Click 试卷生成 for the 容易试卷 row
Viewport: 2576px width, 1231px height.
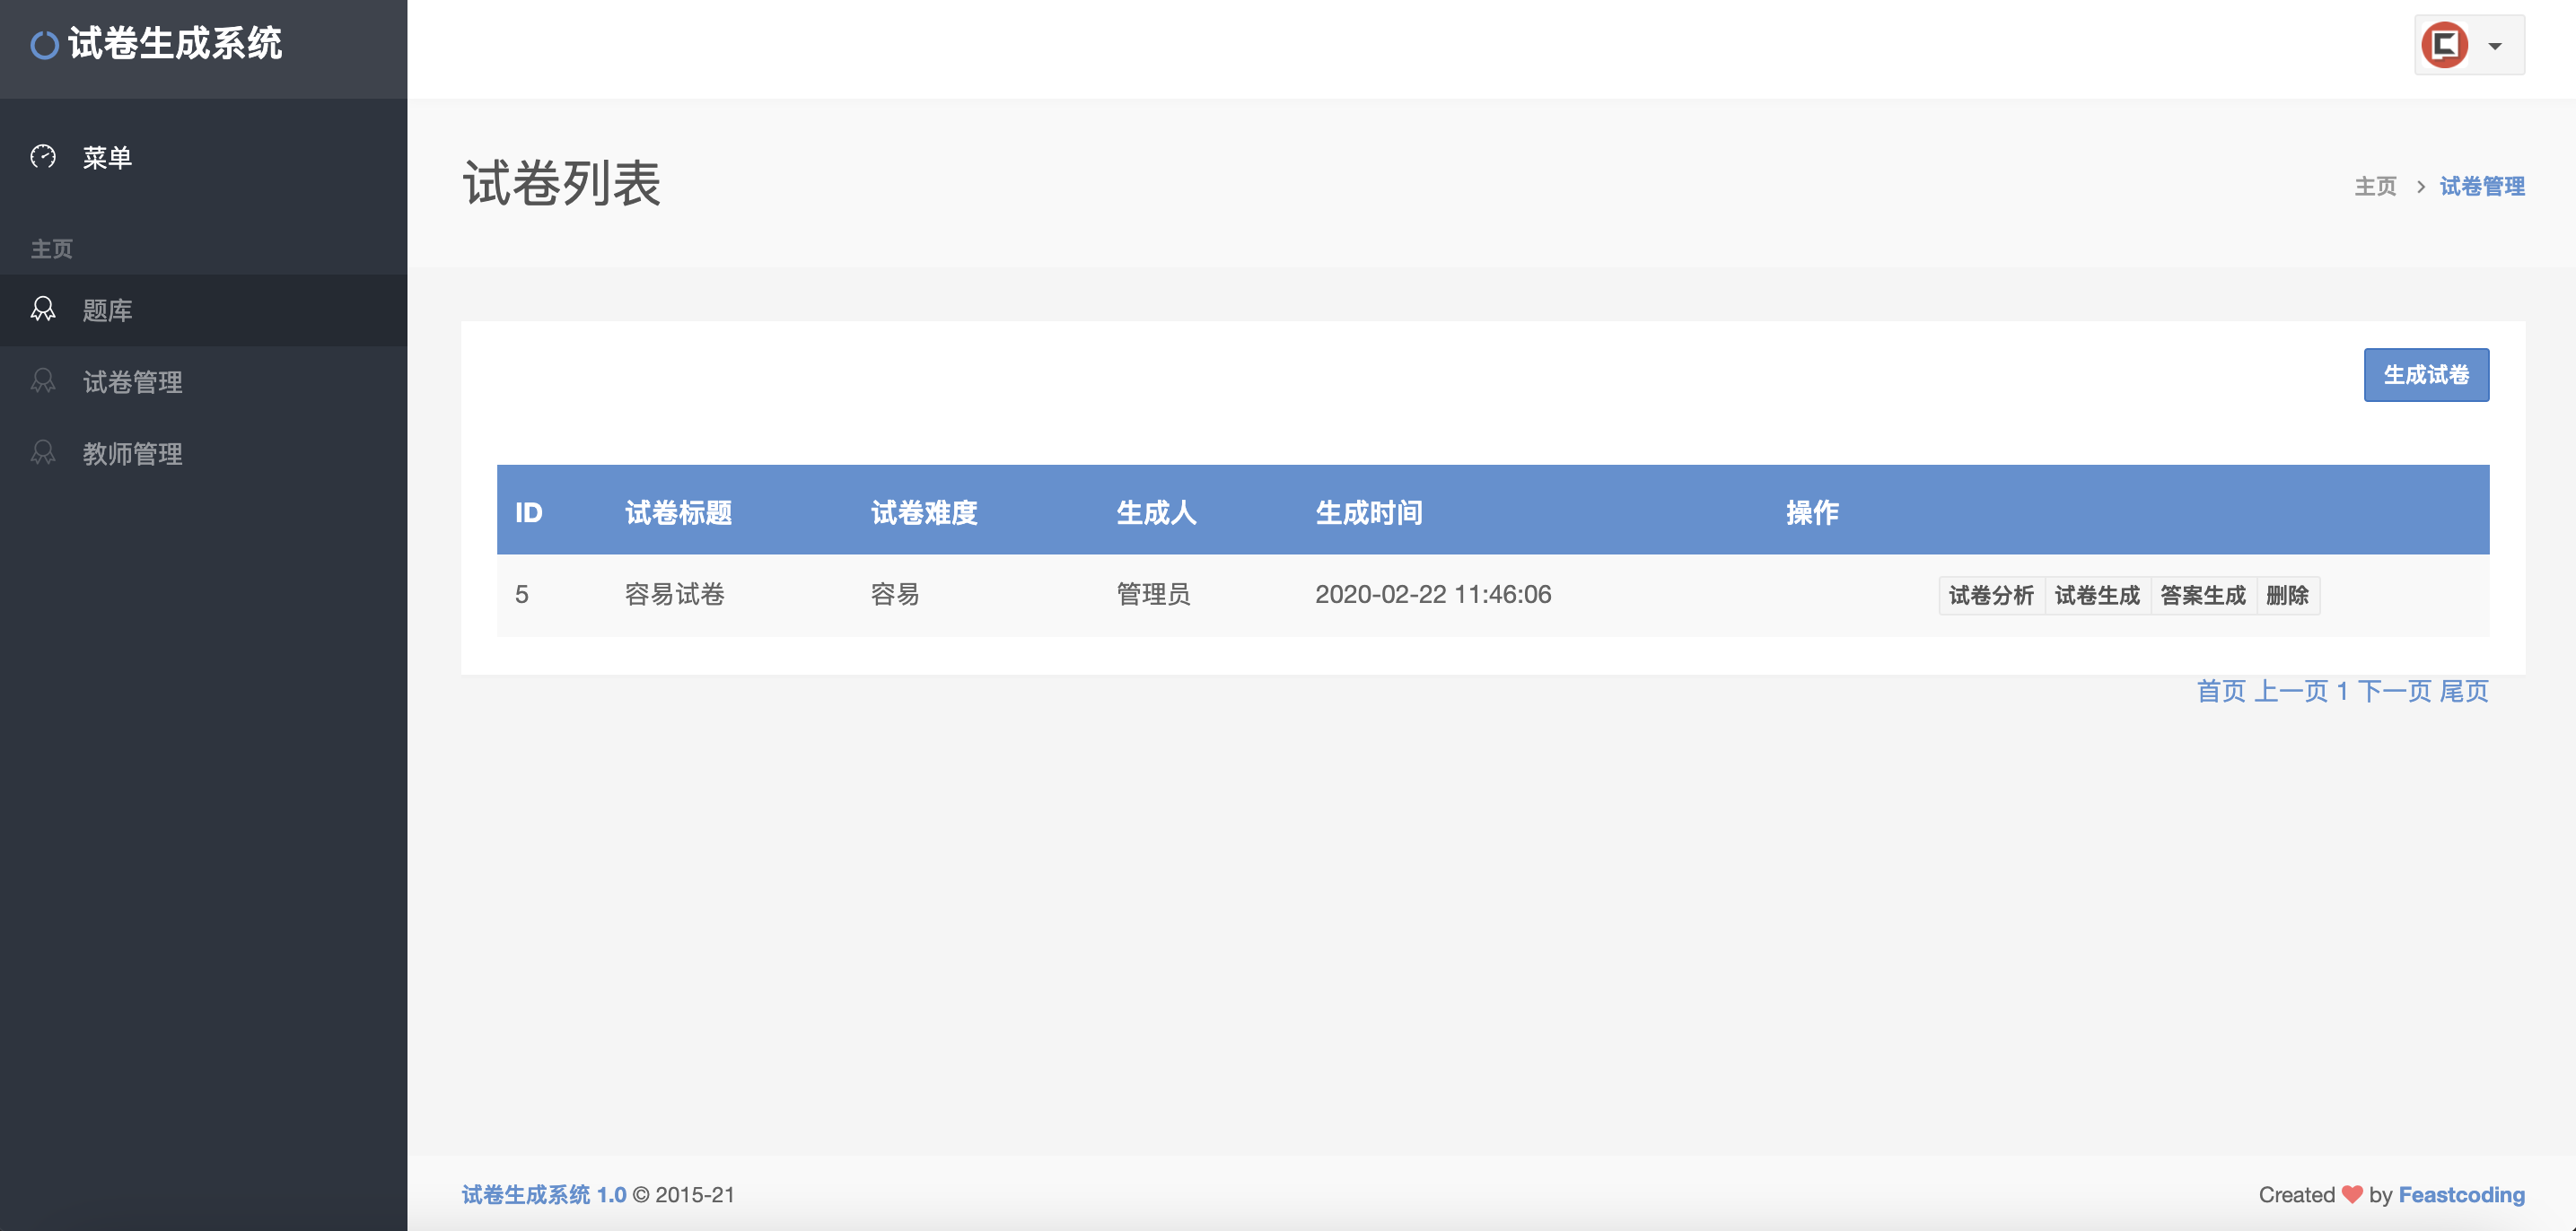2097,596
